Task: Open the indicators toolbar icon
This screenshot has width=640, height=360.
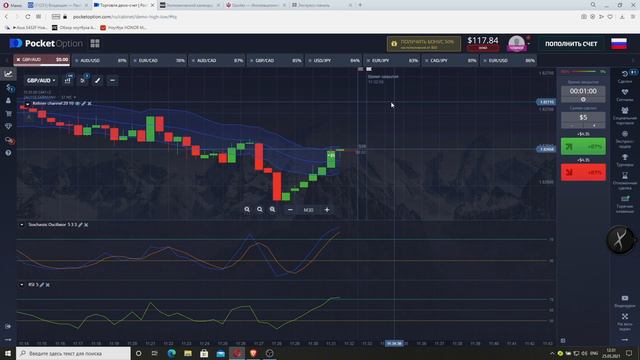Action: click(x=83, y=80)
